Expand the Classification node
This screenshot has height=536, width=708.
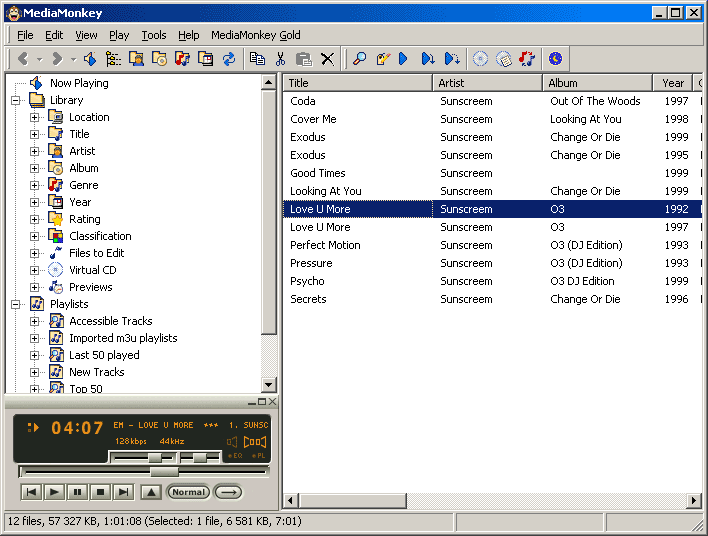pyautogui.click(x=34, y=236)
